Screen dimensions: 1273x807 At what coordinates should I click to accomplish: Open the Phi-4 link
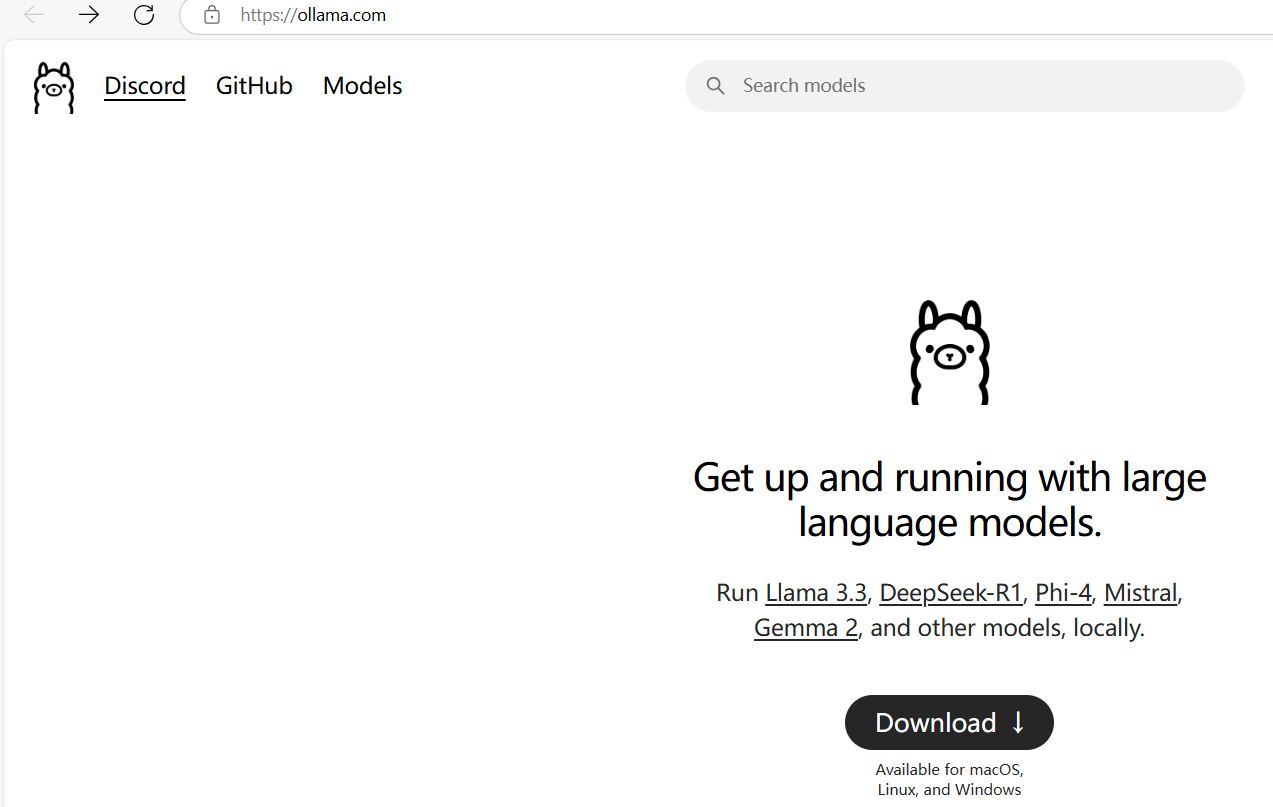[x=1063, y=593]
